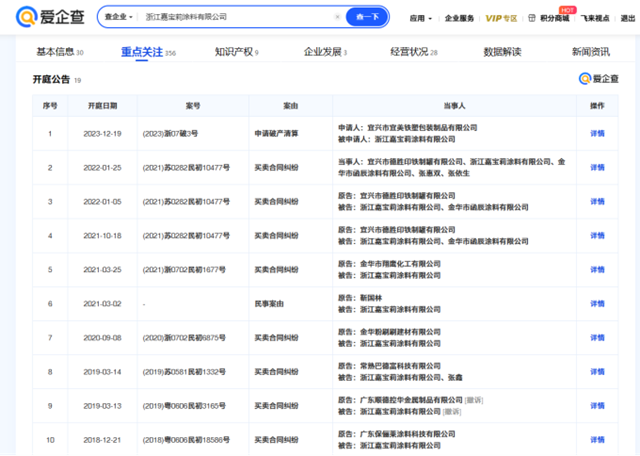Screen dimensions: 640x456
Task: Click plaintiff 金华市翔鹰化工有限公司
Action: [x=400, y=264]
